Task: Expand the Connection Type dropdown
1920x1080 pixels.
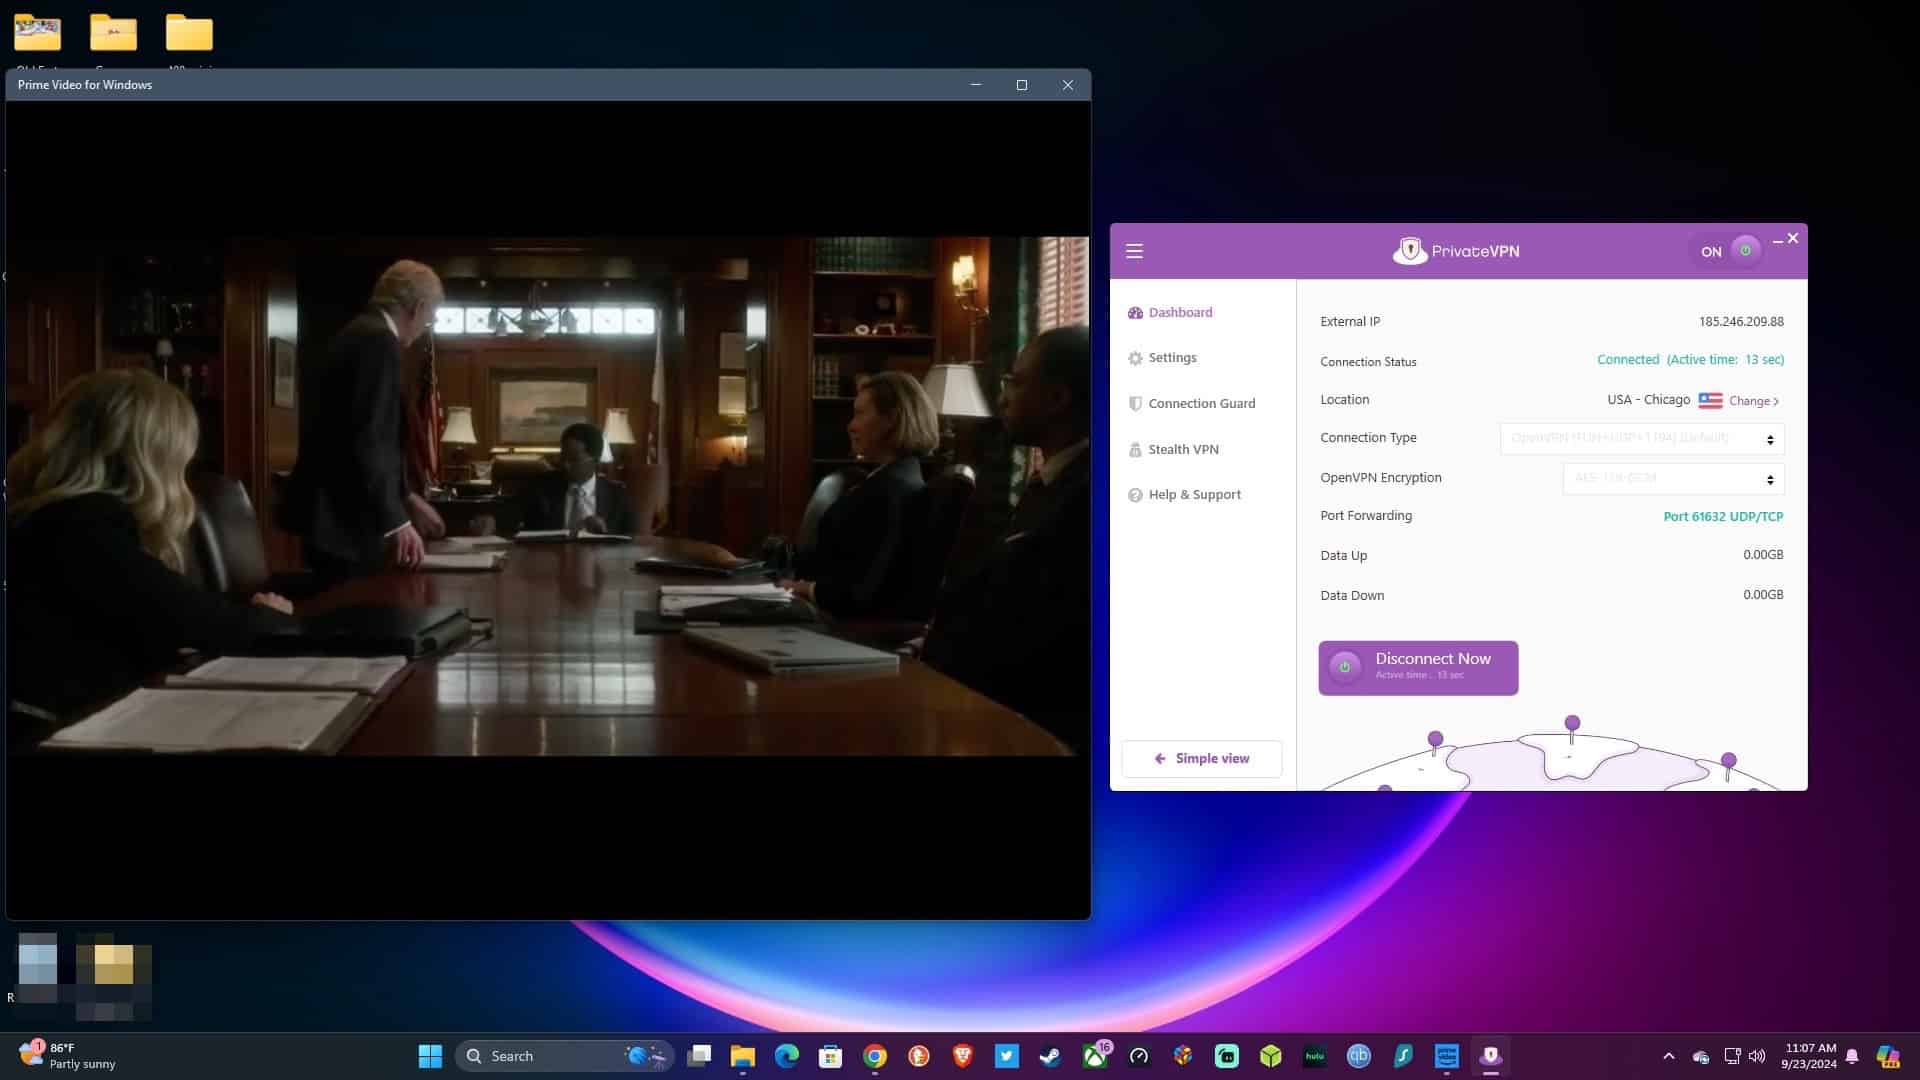Action: tap(1642, 439)
